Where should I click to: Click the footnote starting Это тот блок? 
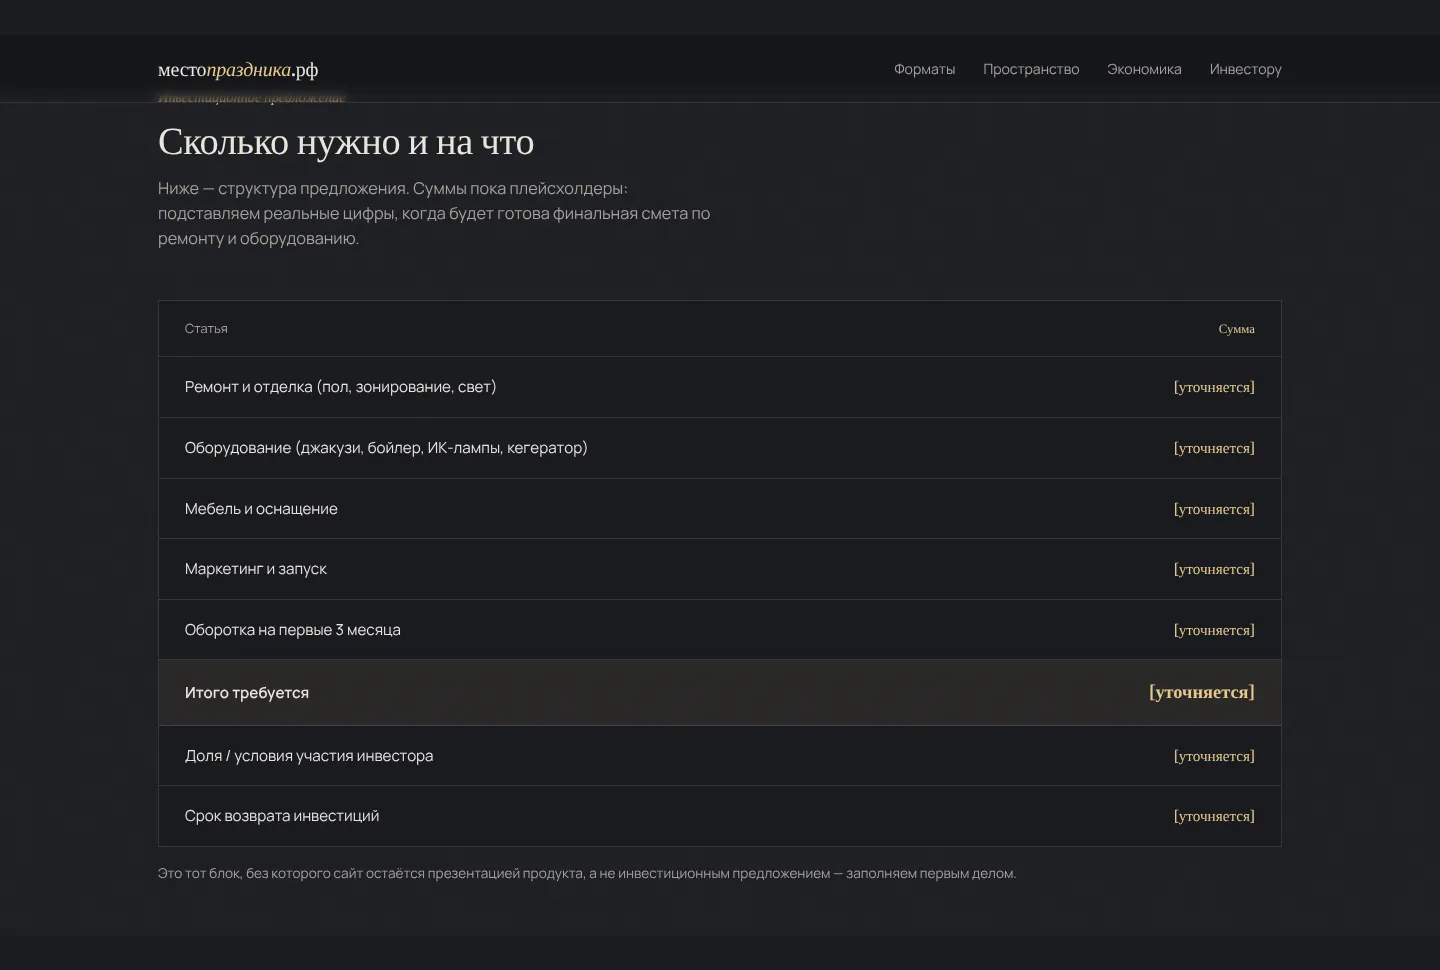point(587,873)
